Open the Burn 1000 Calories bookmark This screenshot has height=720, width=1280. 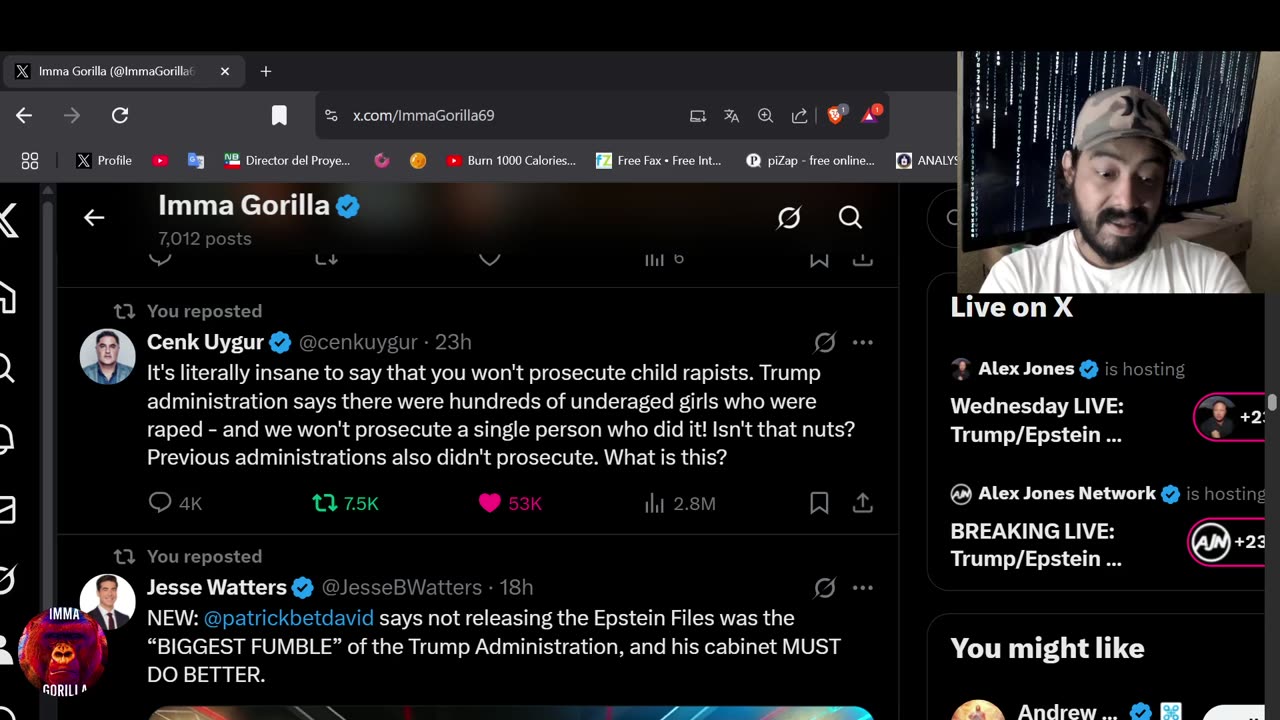[511, 160]
